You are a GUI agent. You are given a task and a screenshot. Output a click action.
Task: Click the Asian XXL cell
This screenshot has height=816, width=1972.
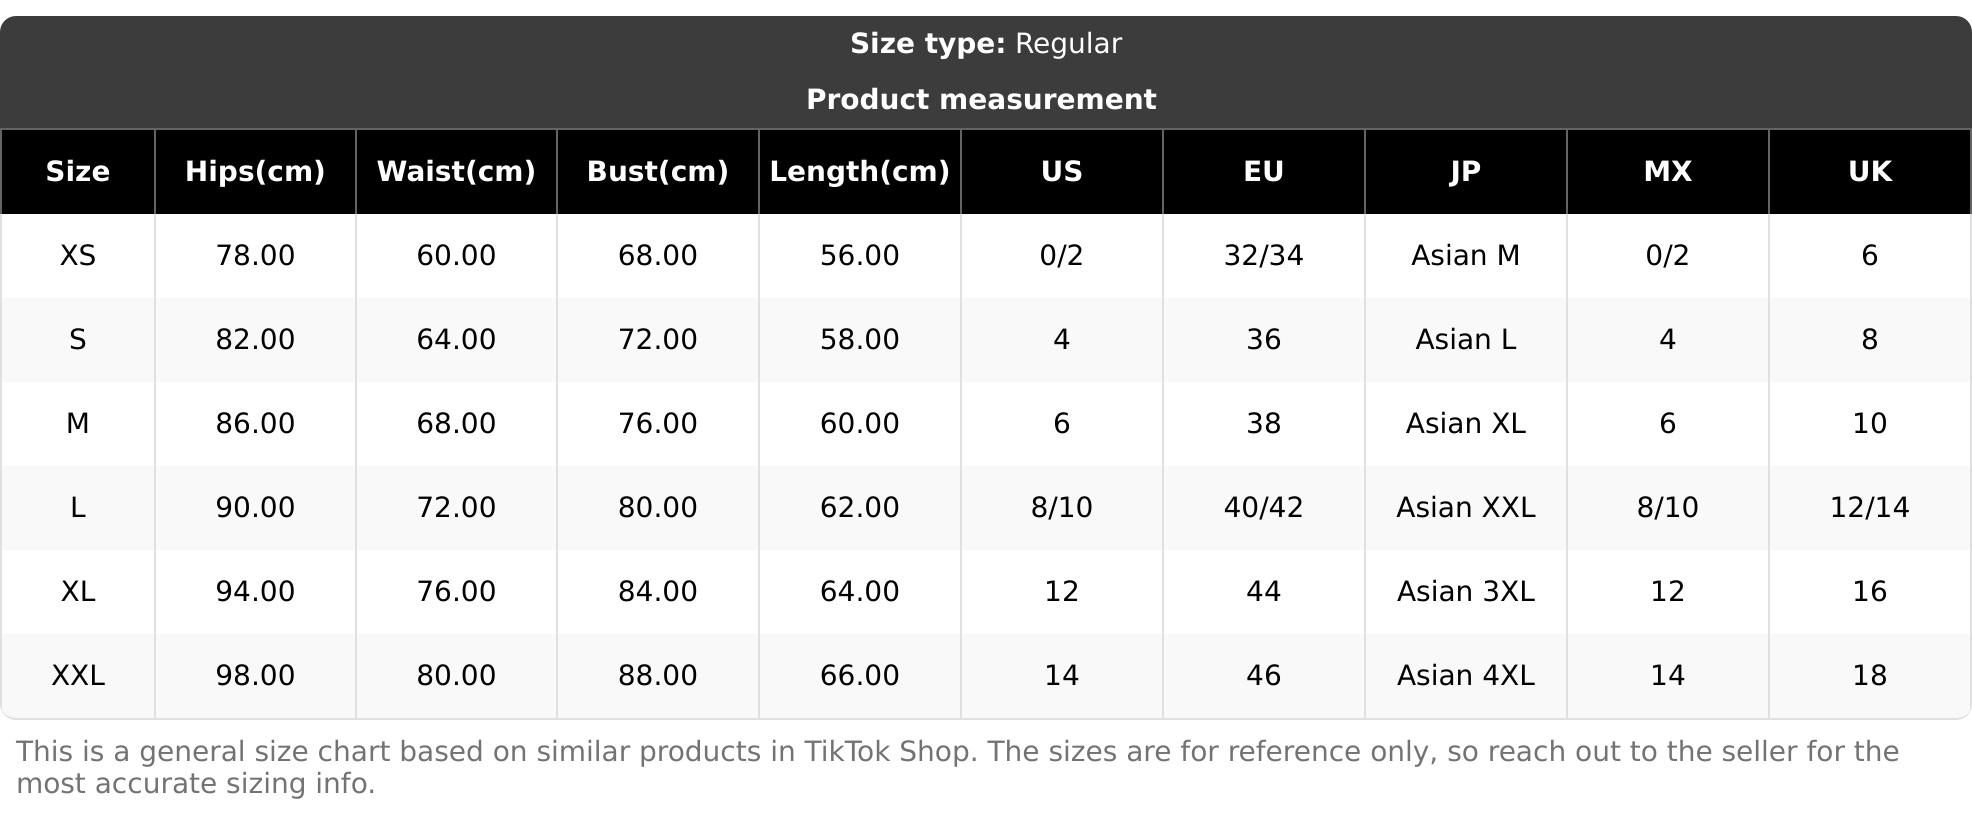pos(1465,508)
